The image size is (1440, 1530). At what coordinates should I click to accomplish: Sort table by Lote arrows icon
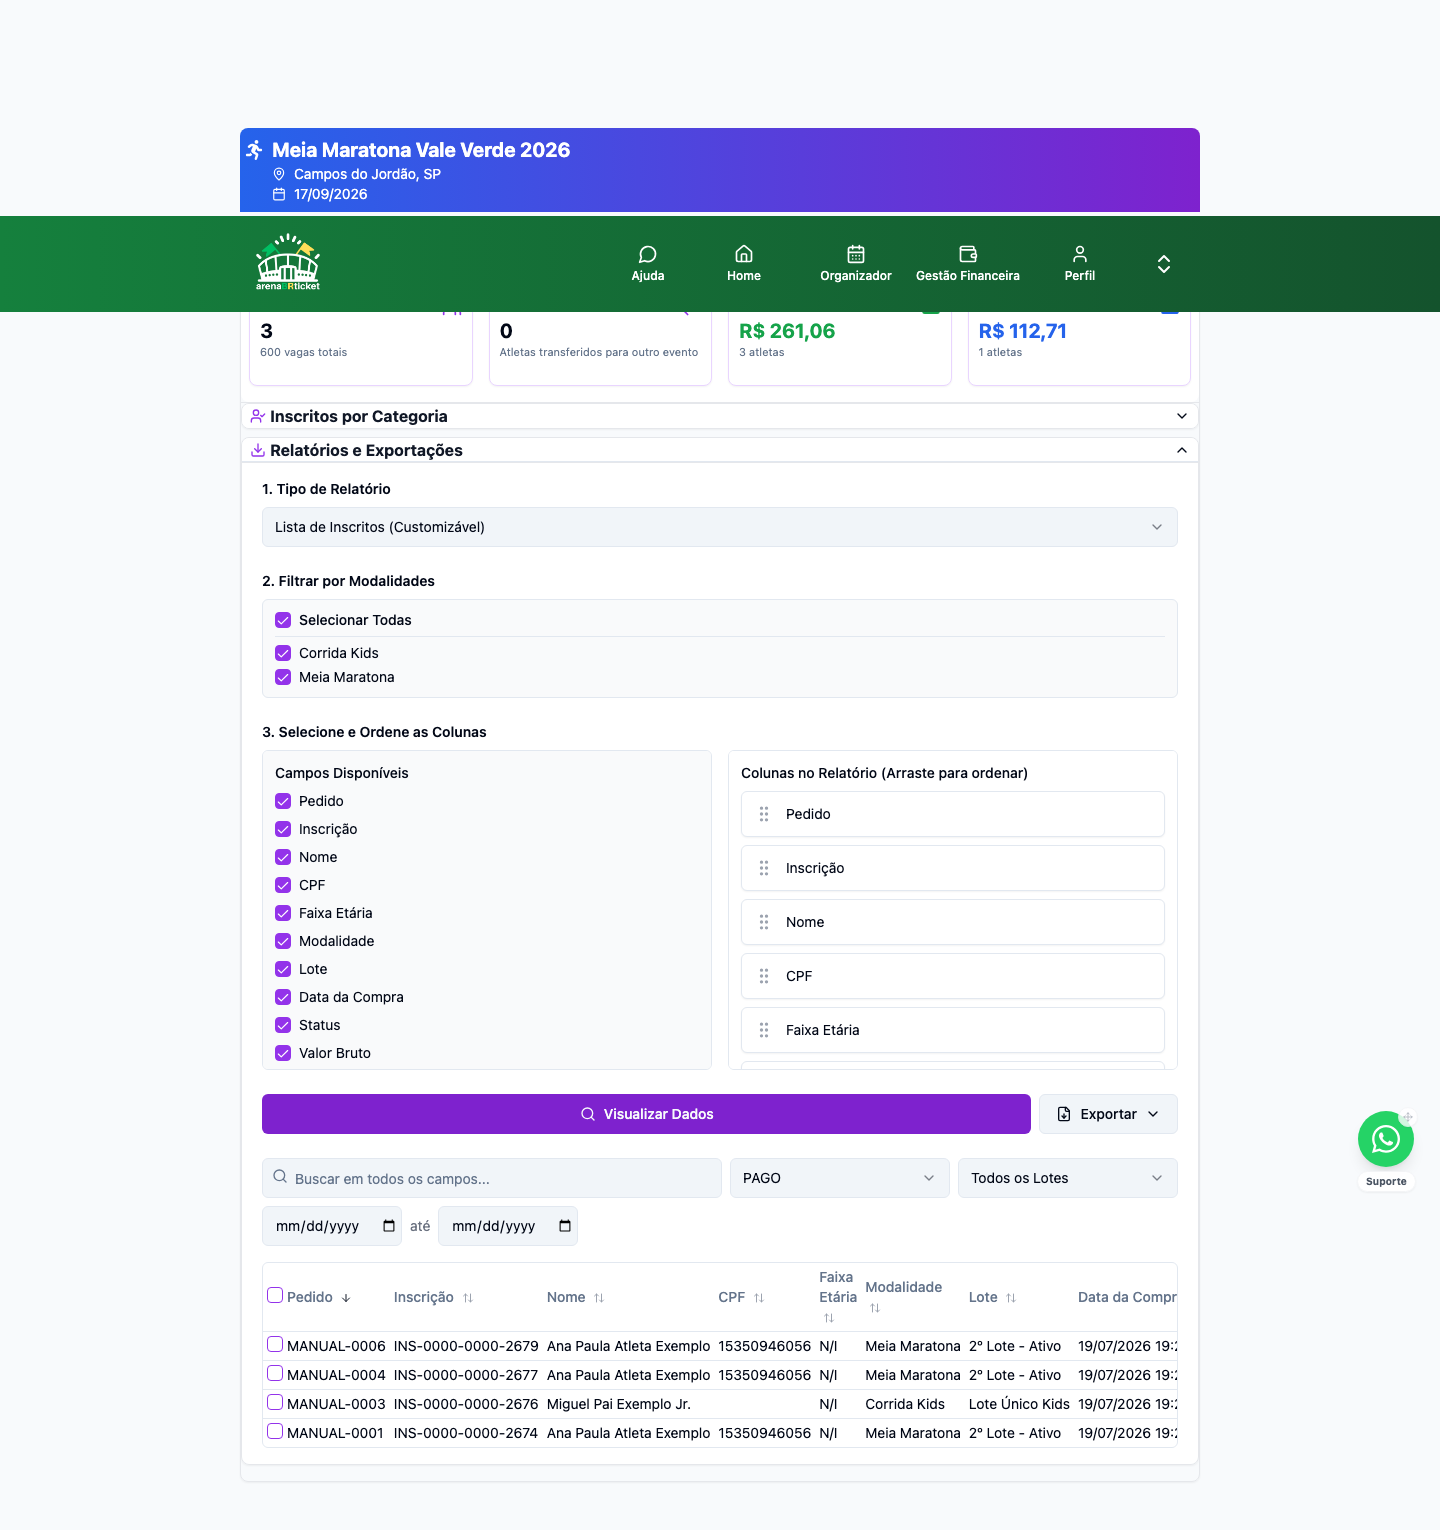click(x=1011, y=1298)
